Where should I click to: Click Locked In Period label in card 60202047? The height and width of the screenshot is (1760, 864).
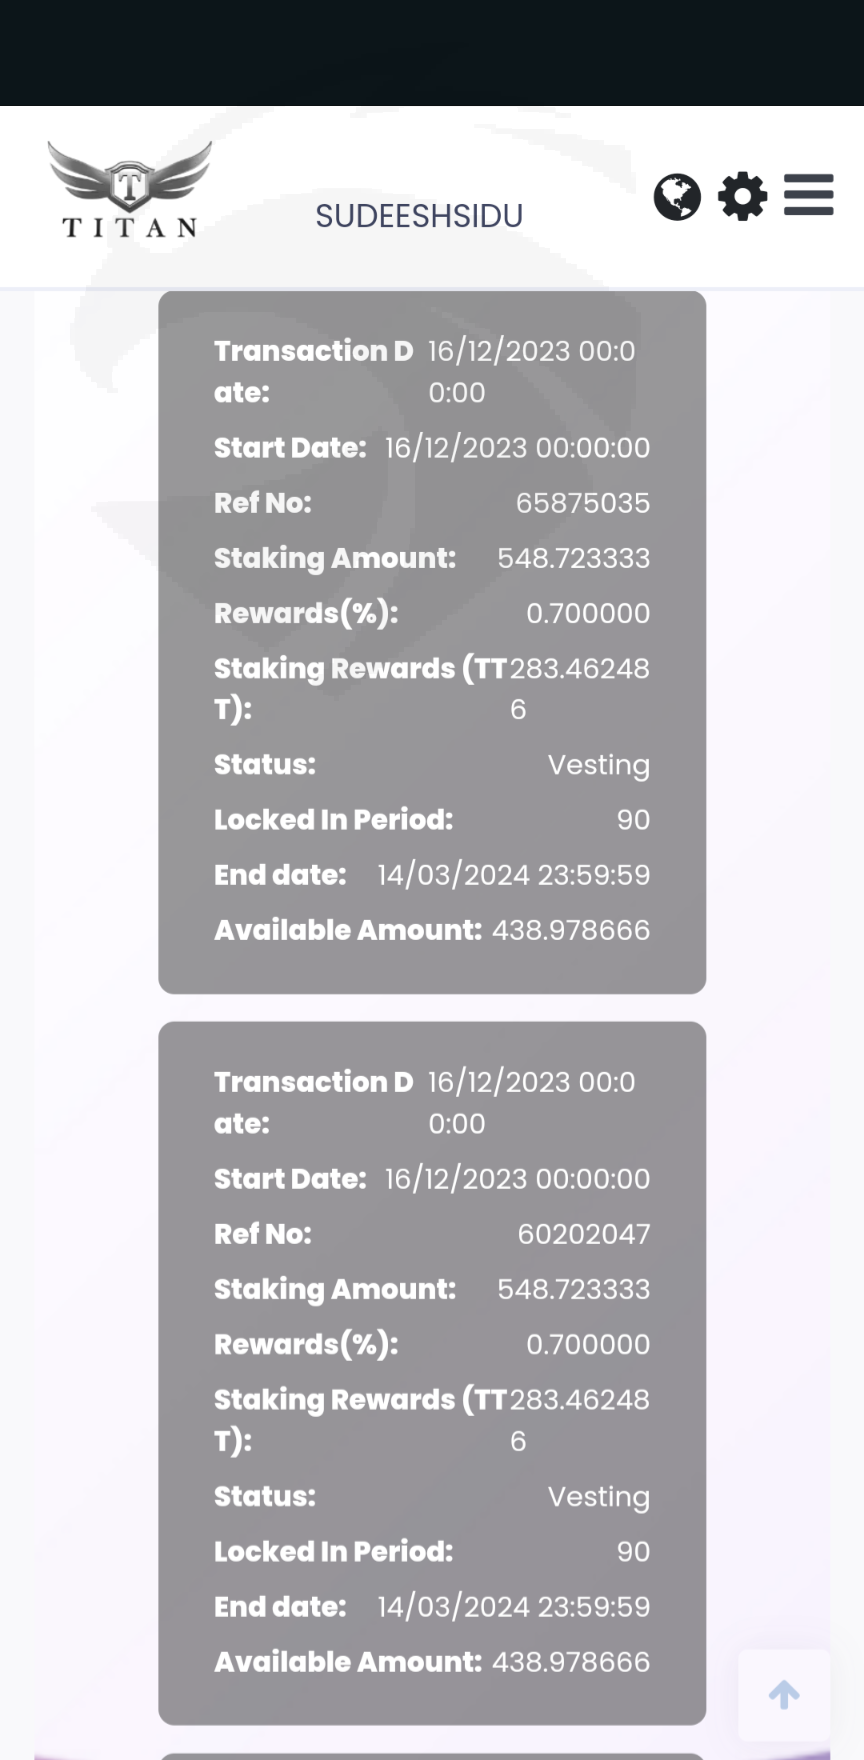(x=333, y=1551)
